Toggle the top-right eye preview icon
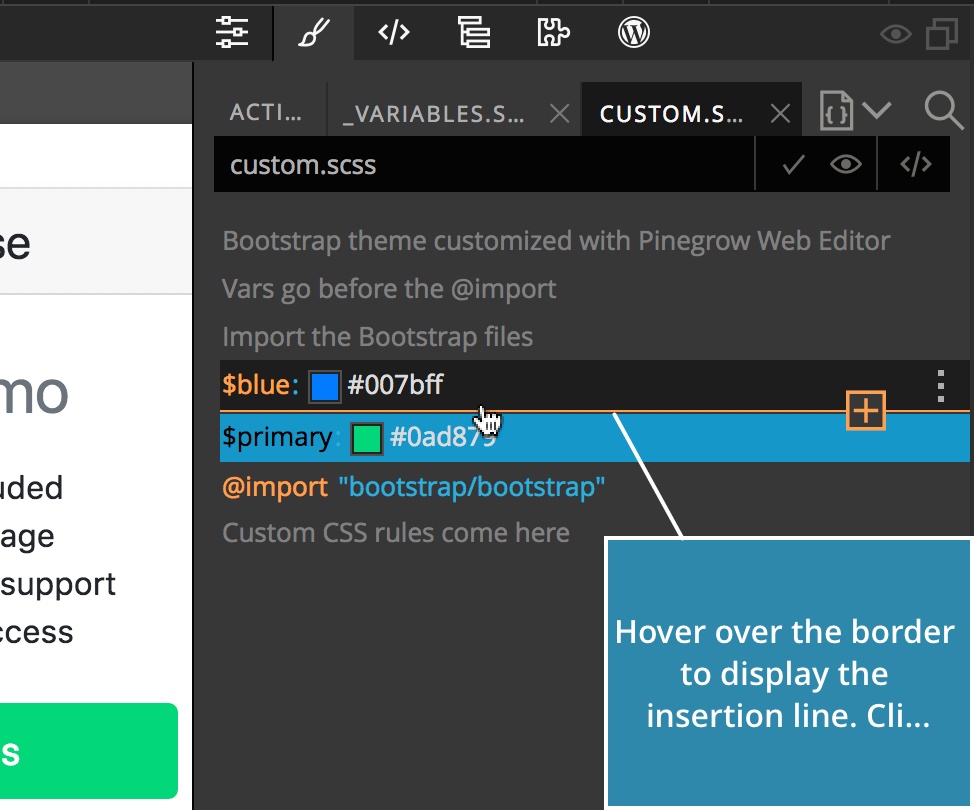This screenshot has height=810, width=974. tap(896, 34)
